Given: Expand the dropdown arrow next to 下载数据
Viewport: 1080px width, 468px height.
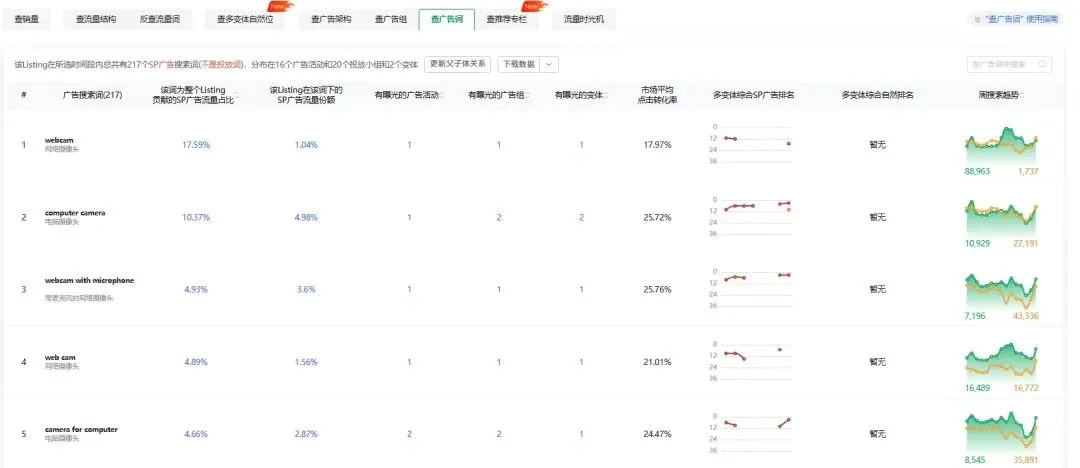Looking at the screenshot, I should [x=549, y=64].
